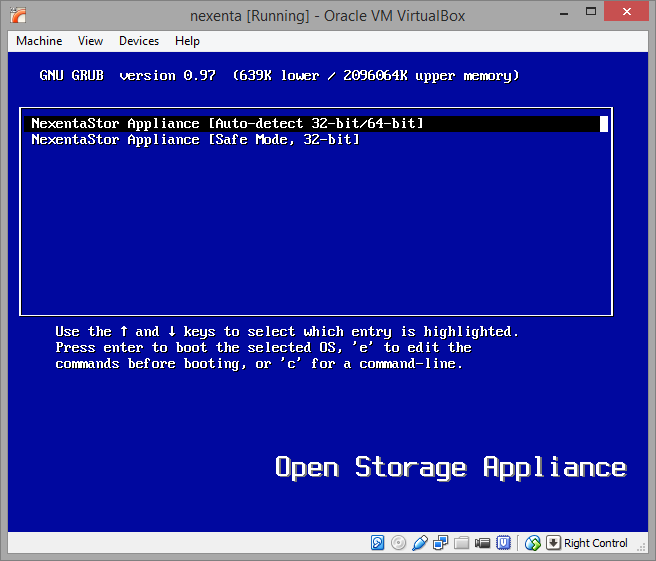The image size is (656, 561).
Task: Click the Right Control host key label
Action: pyautogui.click(x=595, y=543)
